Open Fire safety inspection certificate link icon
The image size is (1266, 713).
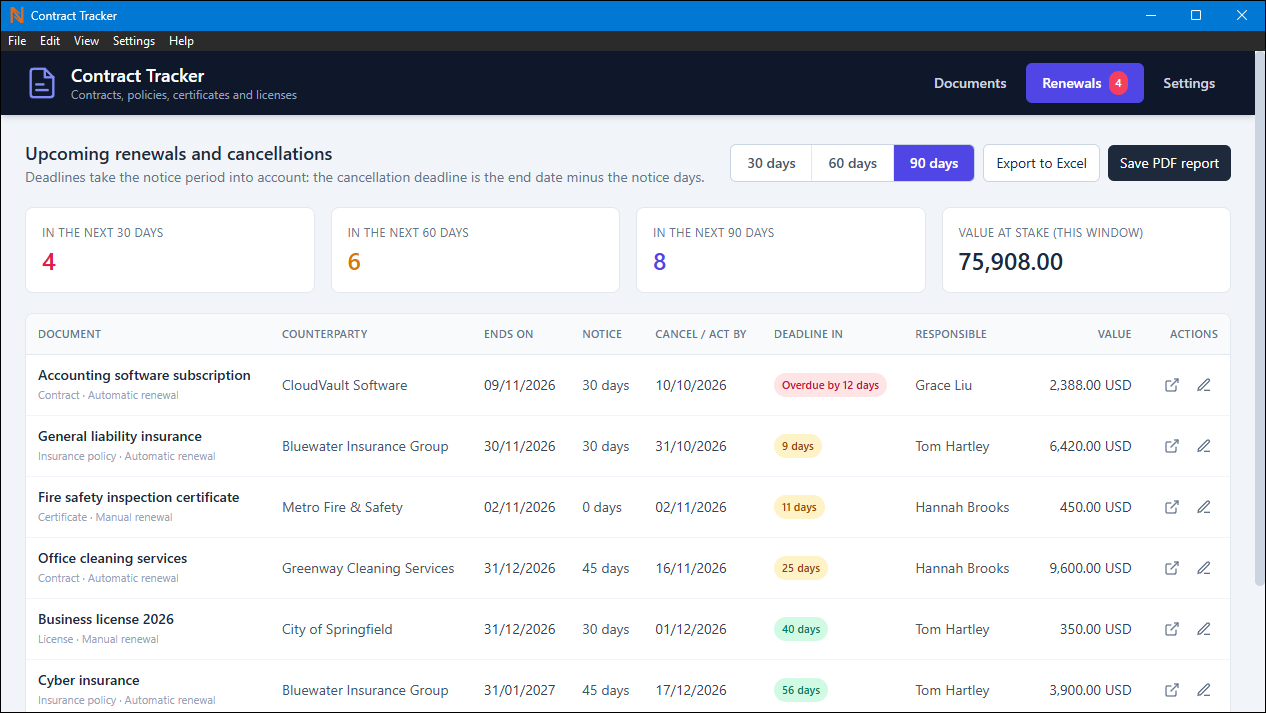(1172, 507)
